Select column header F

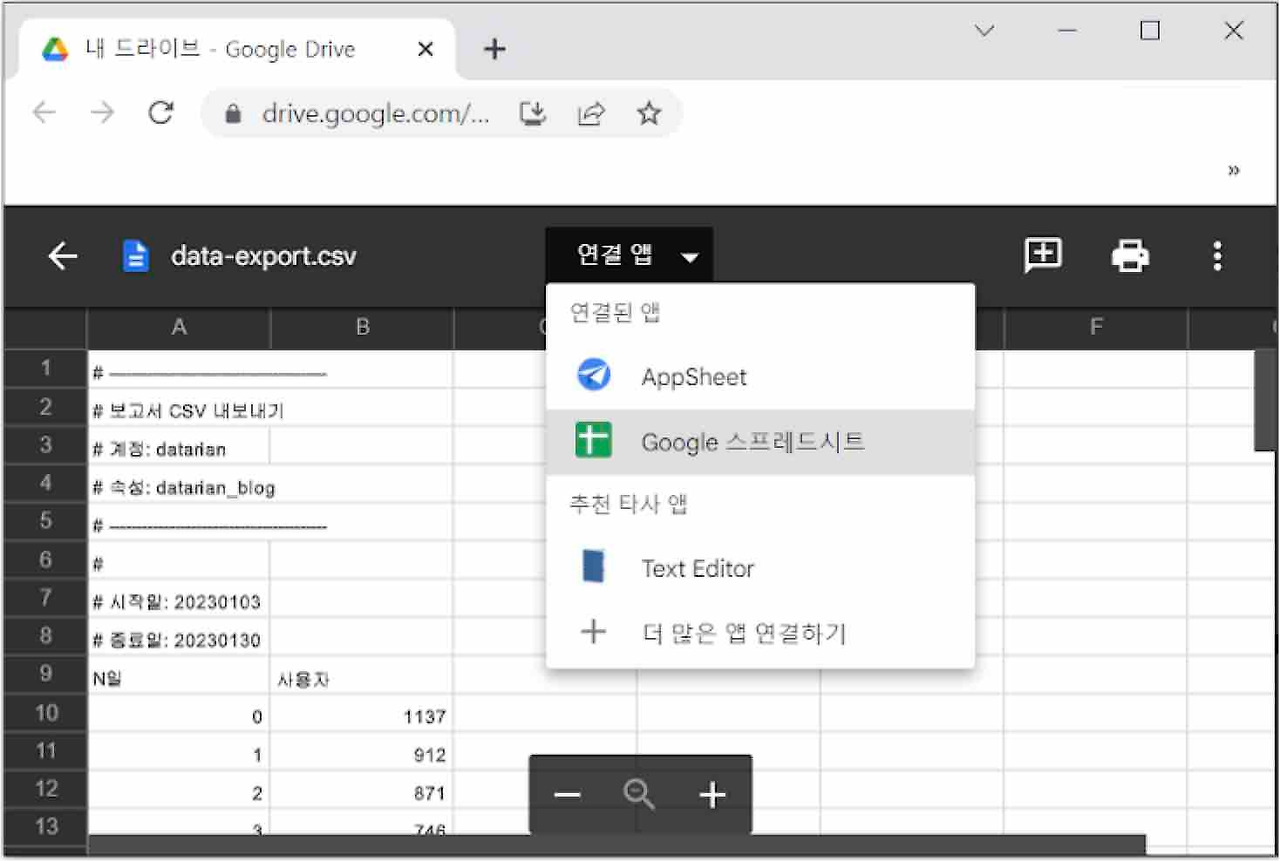(x=1096, y=327)
